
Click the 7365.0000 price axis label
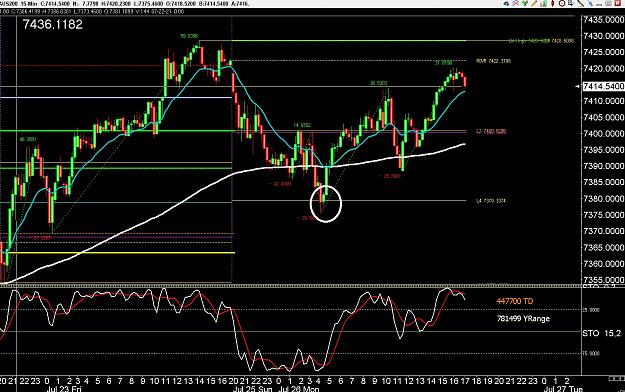603,247
